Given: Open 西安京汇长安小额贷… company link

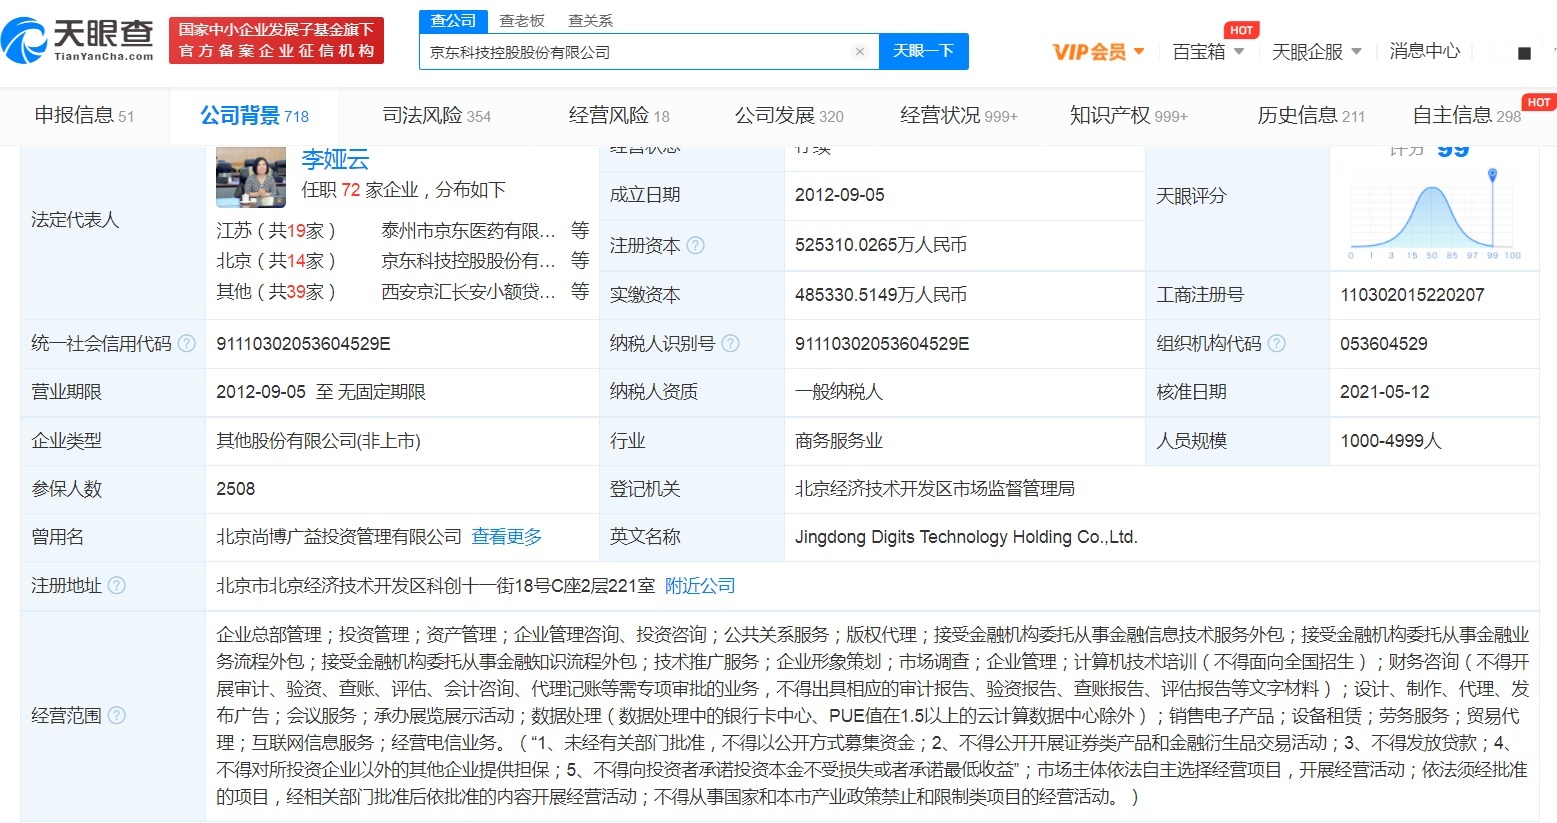Looking at the screenshot, I should coord(468,291).
